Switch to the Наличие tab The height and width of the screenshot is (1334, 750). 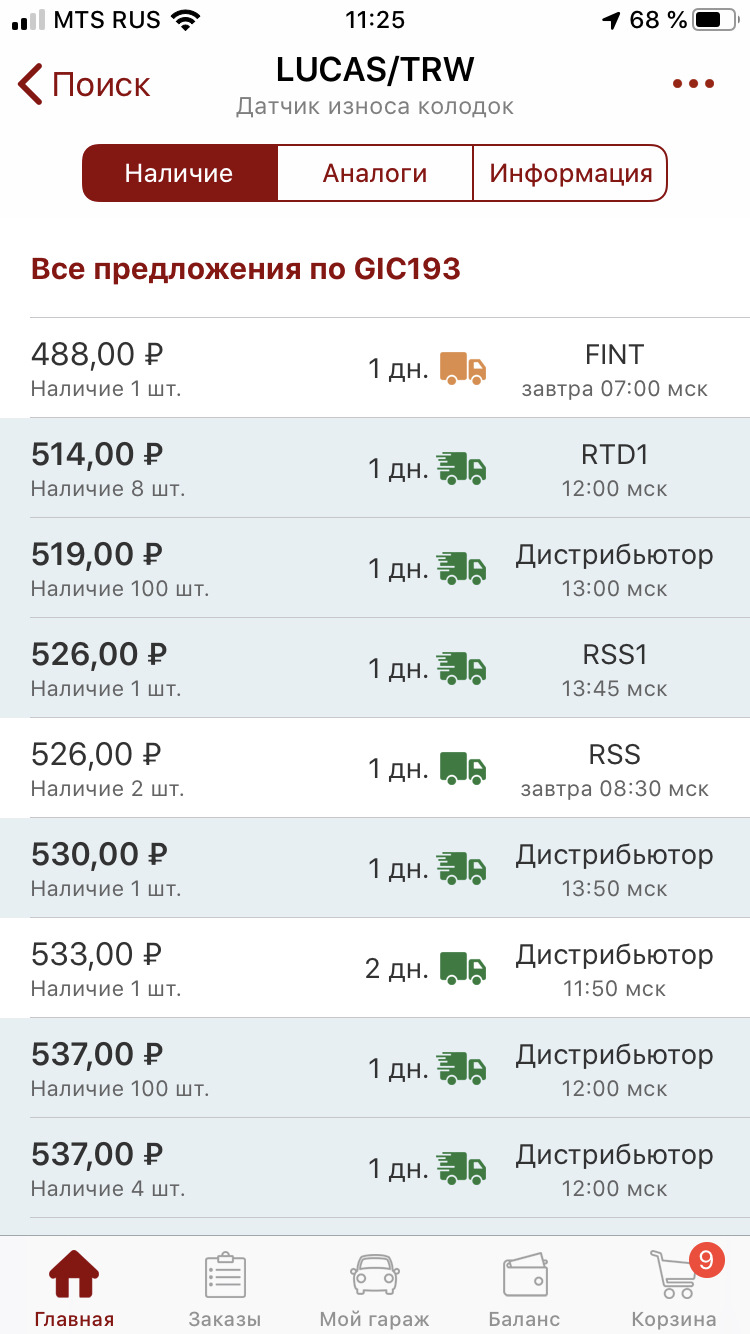click(x=179, y=173)
